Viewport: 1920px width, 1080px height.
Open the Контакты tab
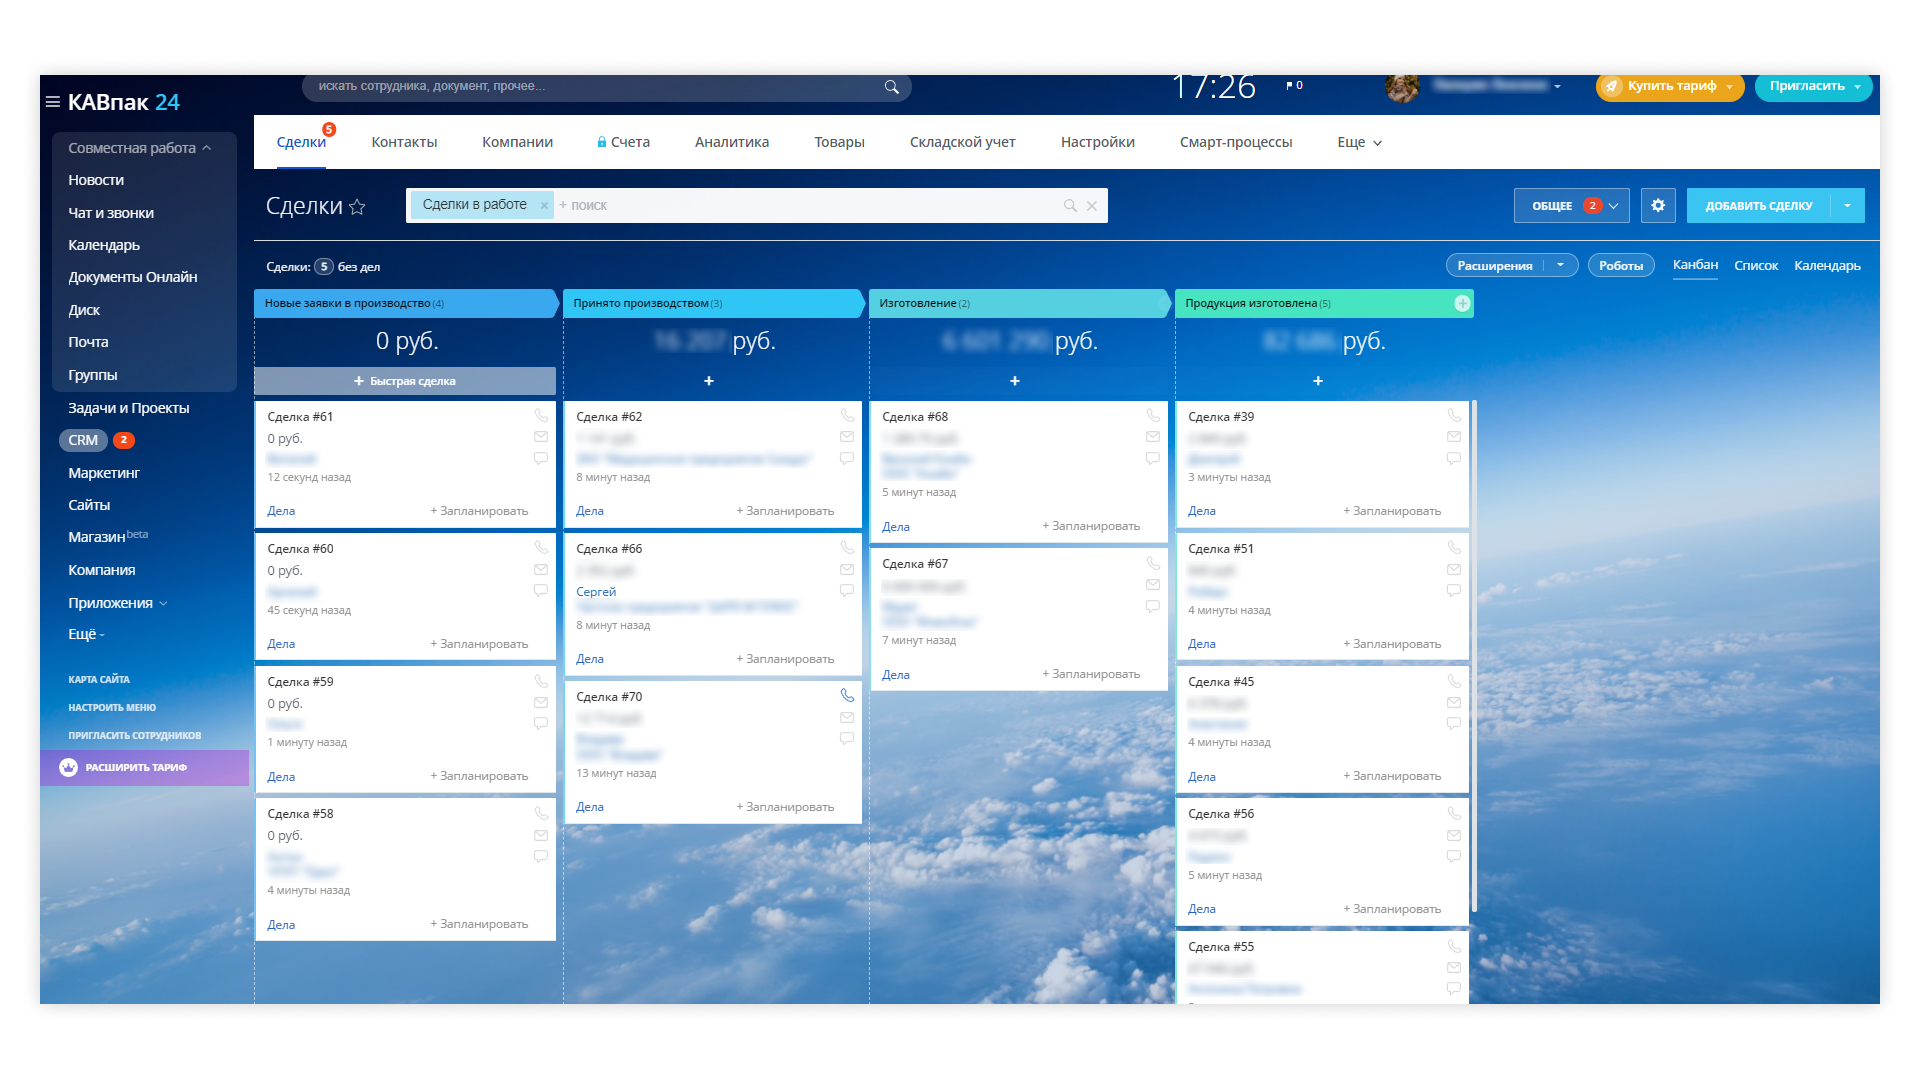[x=404, y=142]
